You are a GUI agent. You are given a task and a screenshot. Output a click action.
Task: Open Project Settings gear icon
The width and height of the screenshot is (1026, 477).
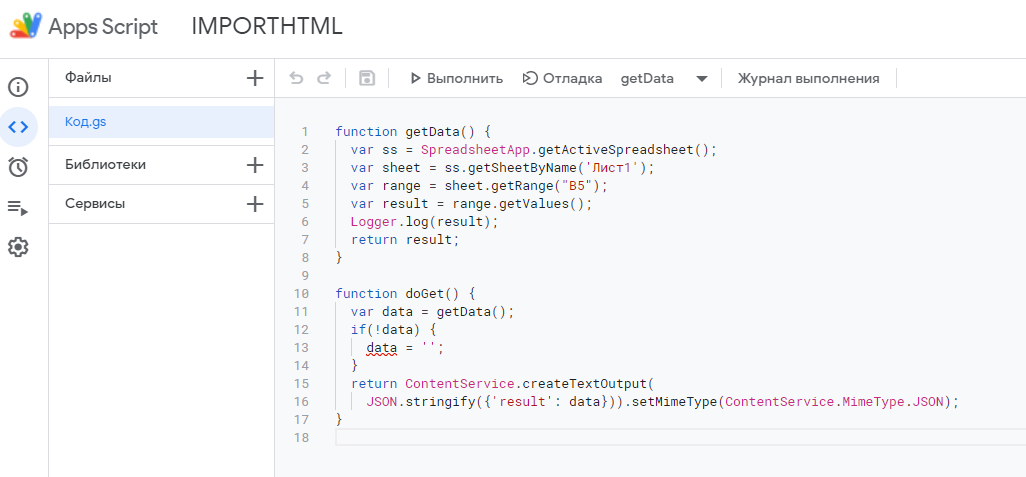18,247
